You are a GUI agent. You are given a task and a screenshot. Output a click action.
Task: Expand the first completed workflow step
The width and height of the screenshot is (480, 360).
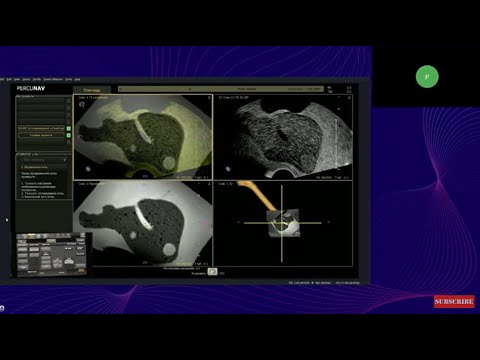coord(44,160)
